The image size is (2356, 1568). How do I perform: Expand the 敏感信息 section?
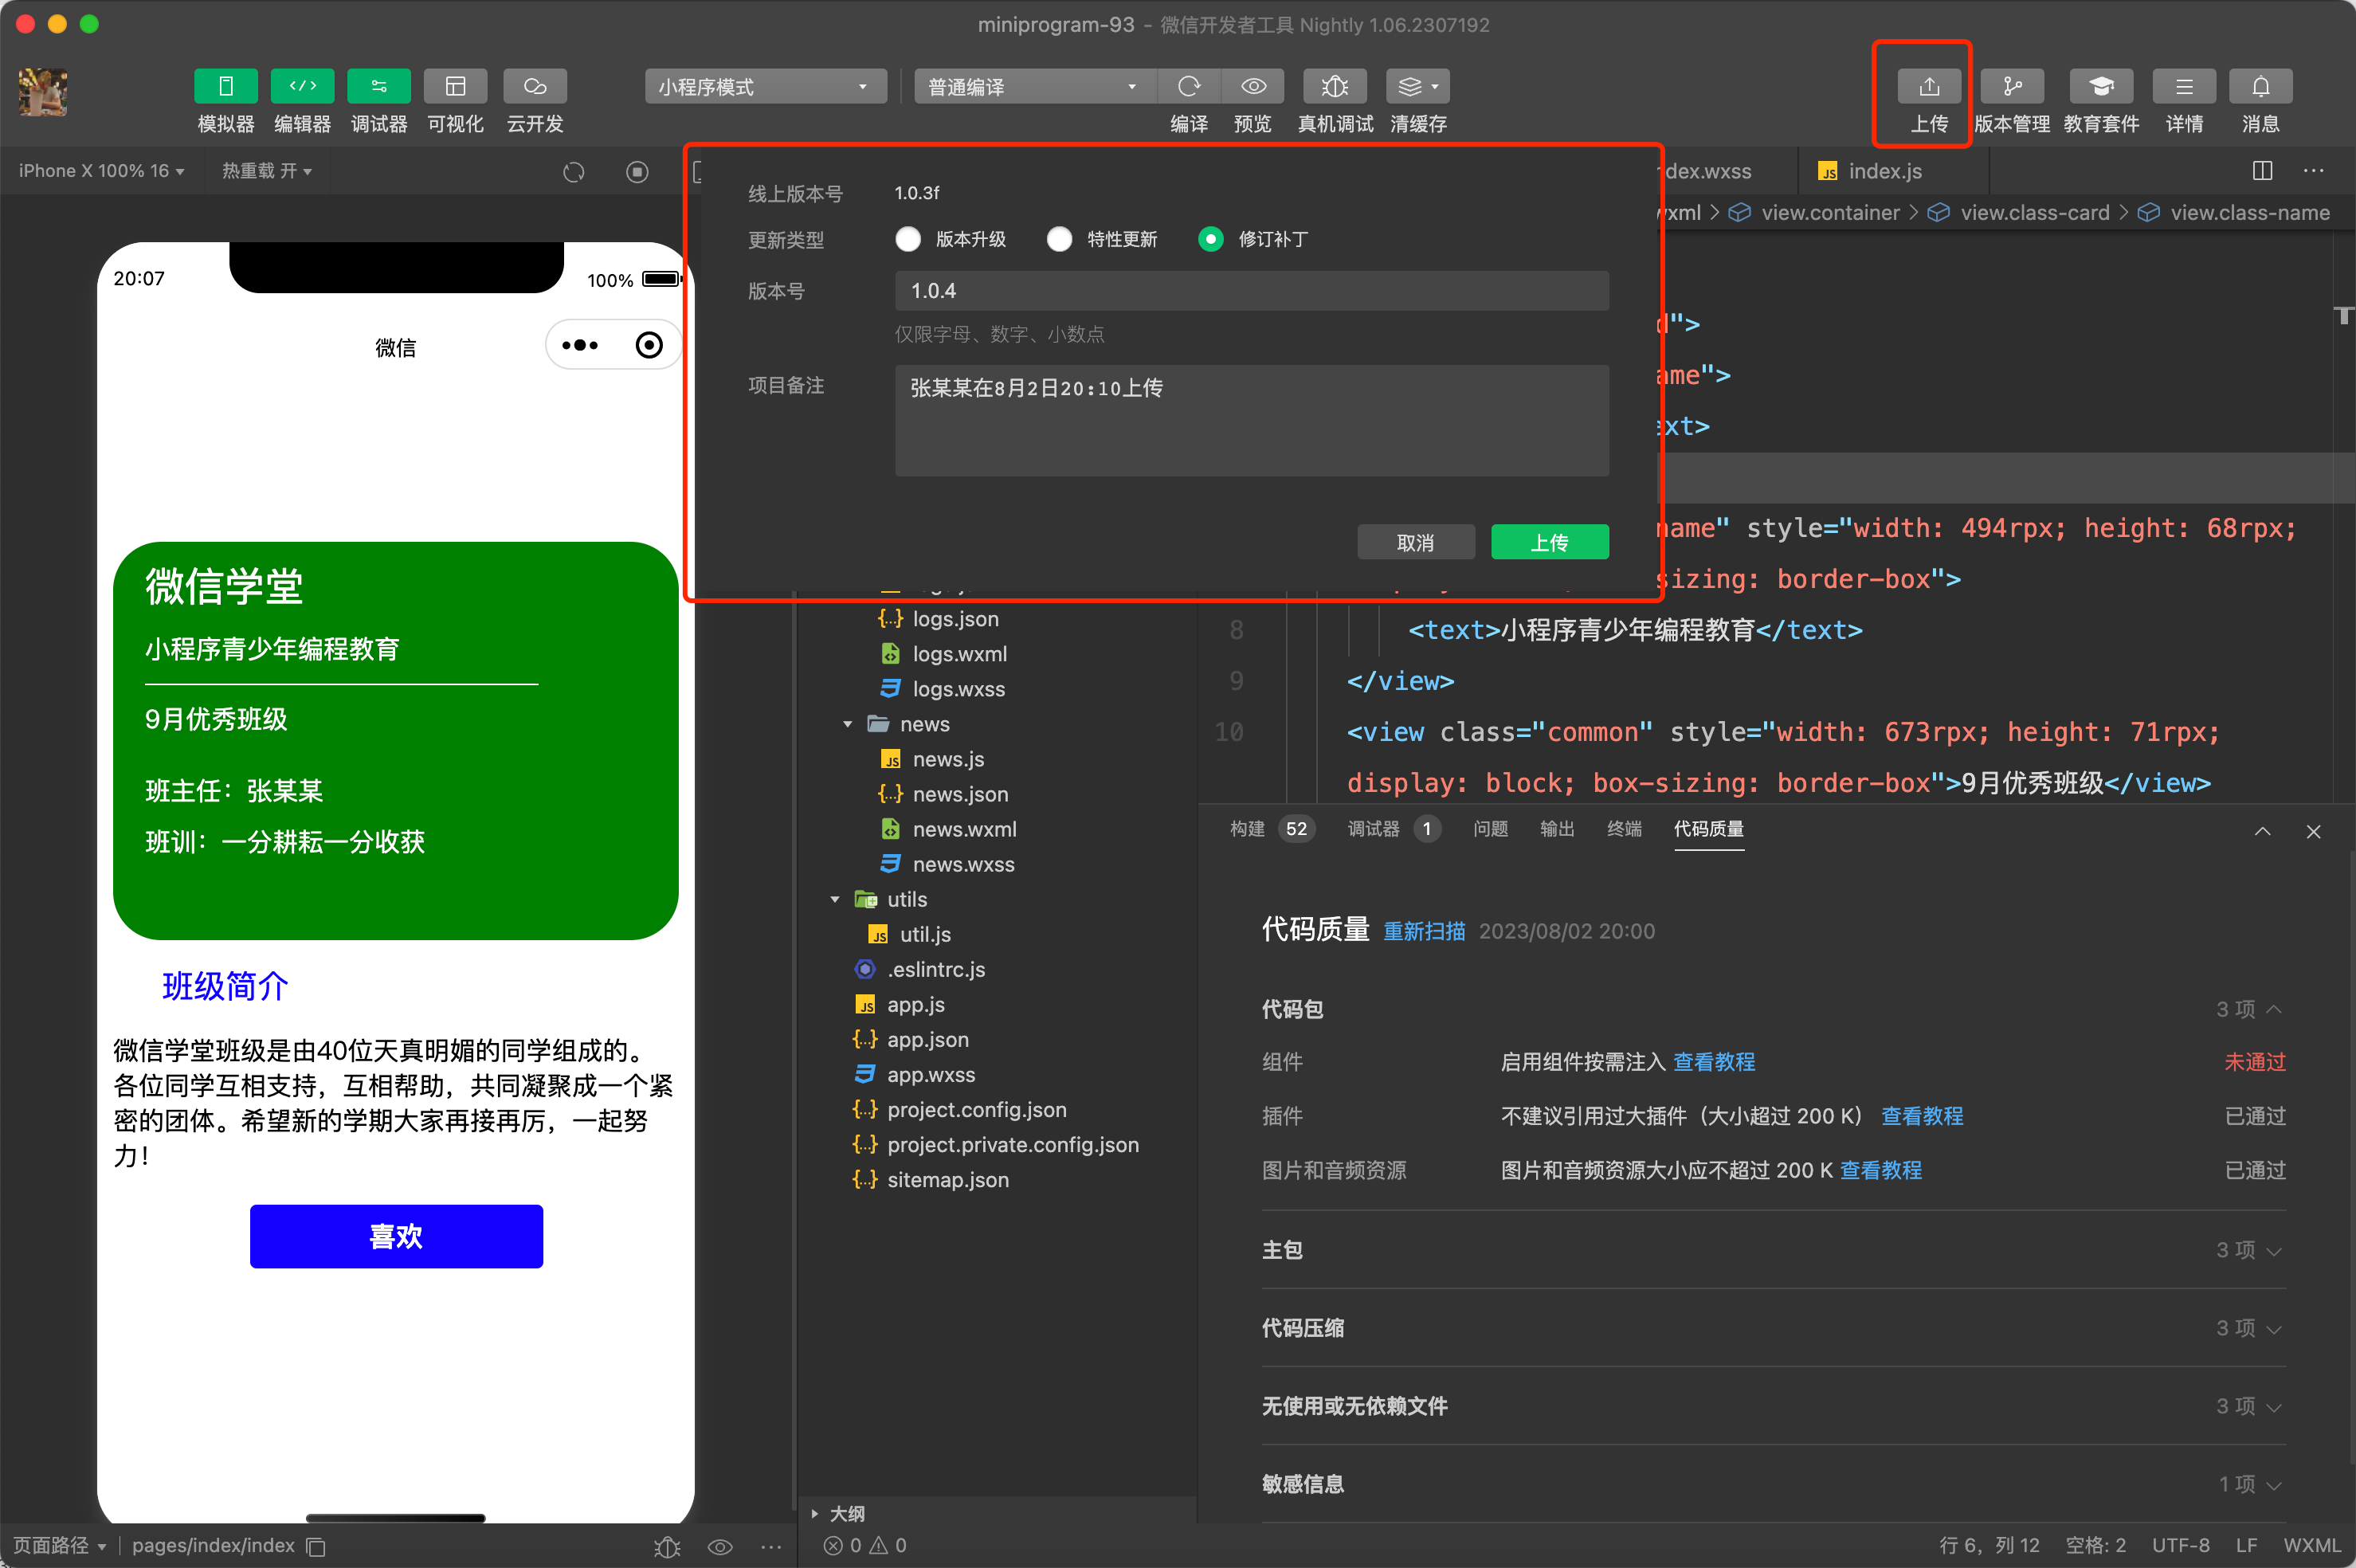coord(2274,1484)
